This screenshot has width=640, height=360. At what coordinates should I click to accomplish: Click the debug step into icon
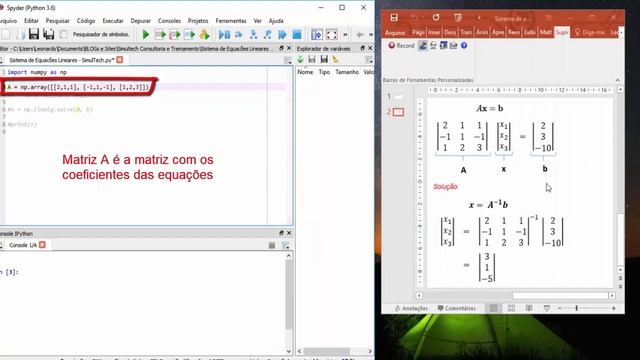(253, 35)
